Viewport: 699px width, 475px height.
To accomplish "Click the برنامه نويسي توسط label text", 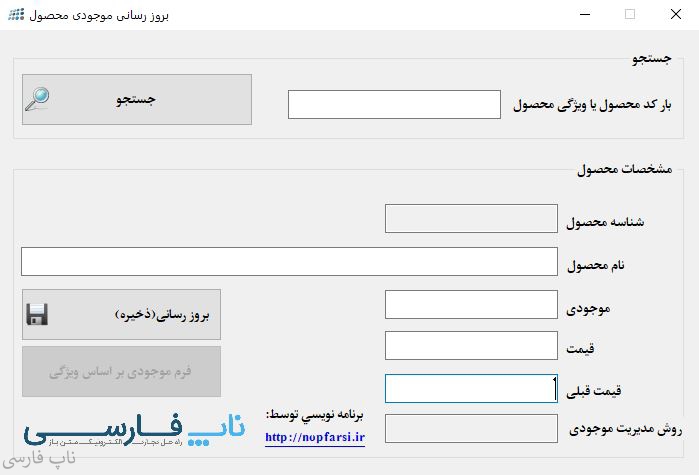I will [315, 414].
